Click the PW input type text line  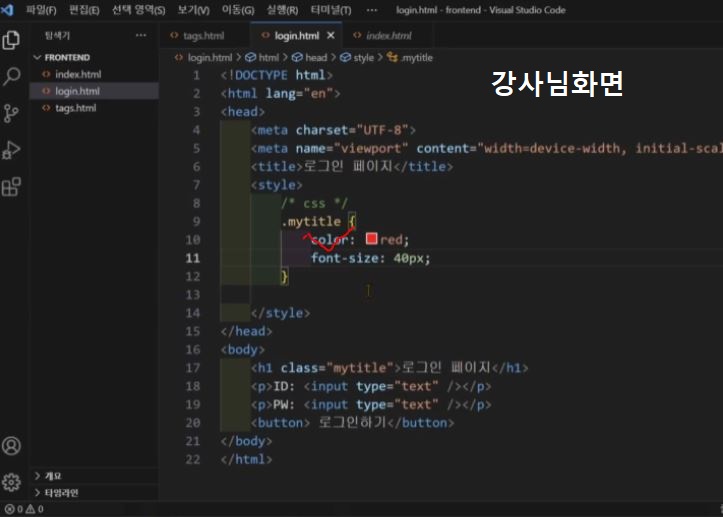[371, 404]
